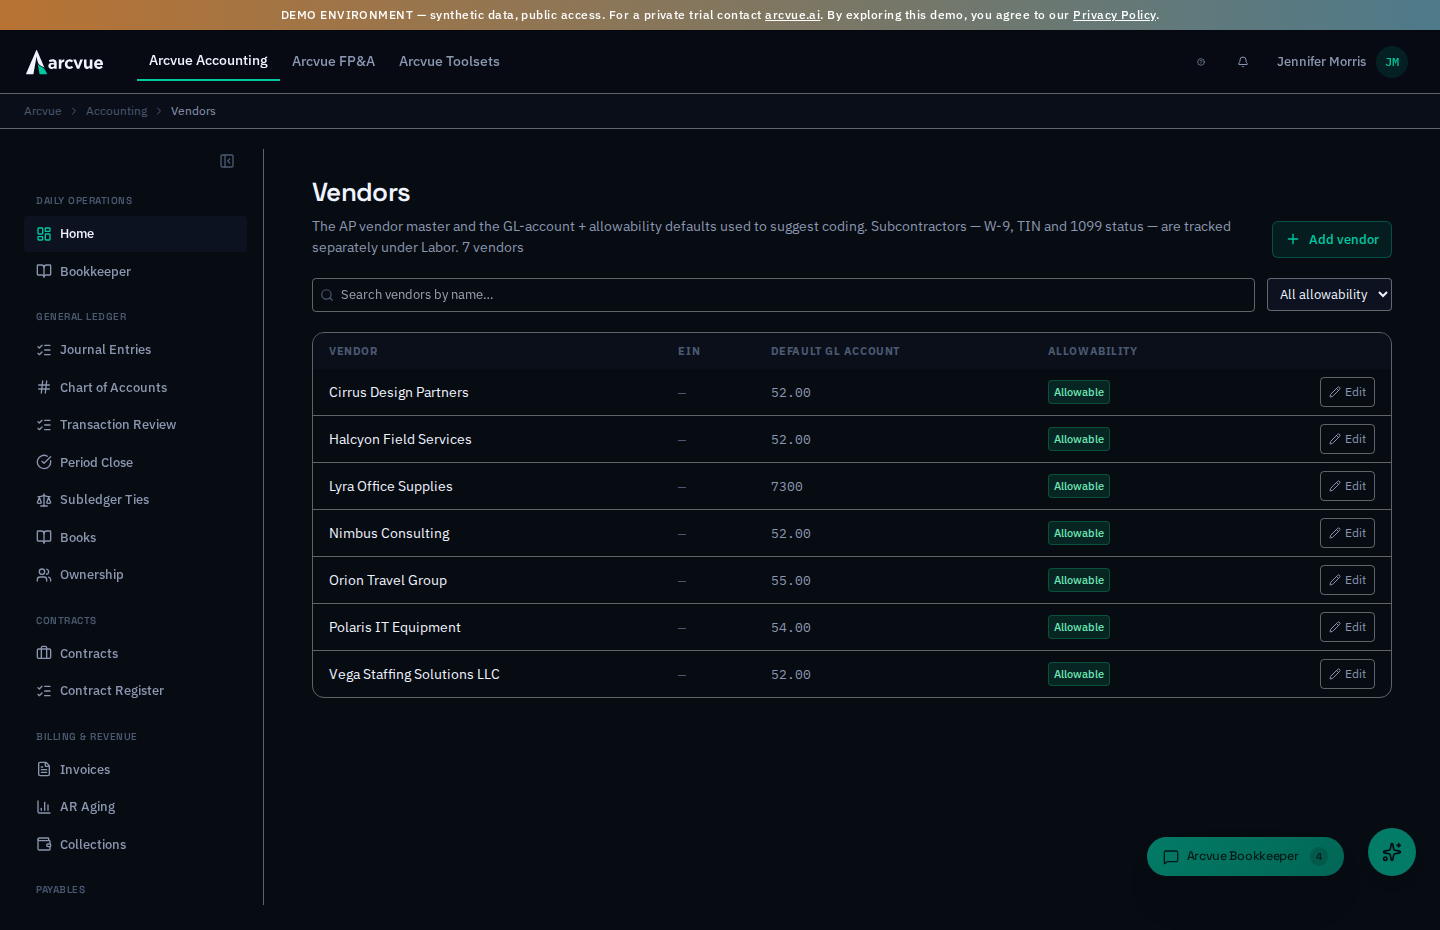Click the Accounting breadcrumb
The width and height of the screenshot is (1440, 930).
[x=116, y=111]
